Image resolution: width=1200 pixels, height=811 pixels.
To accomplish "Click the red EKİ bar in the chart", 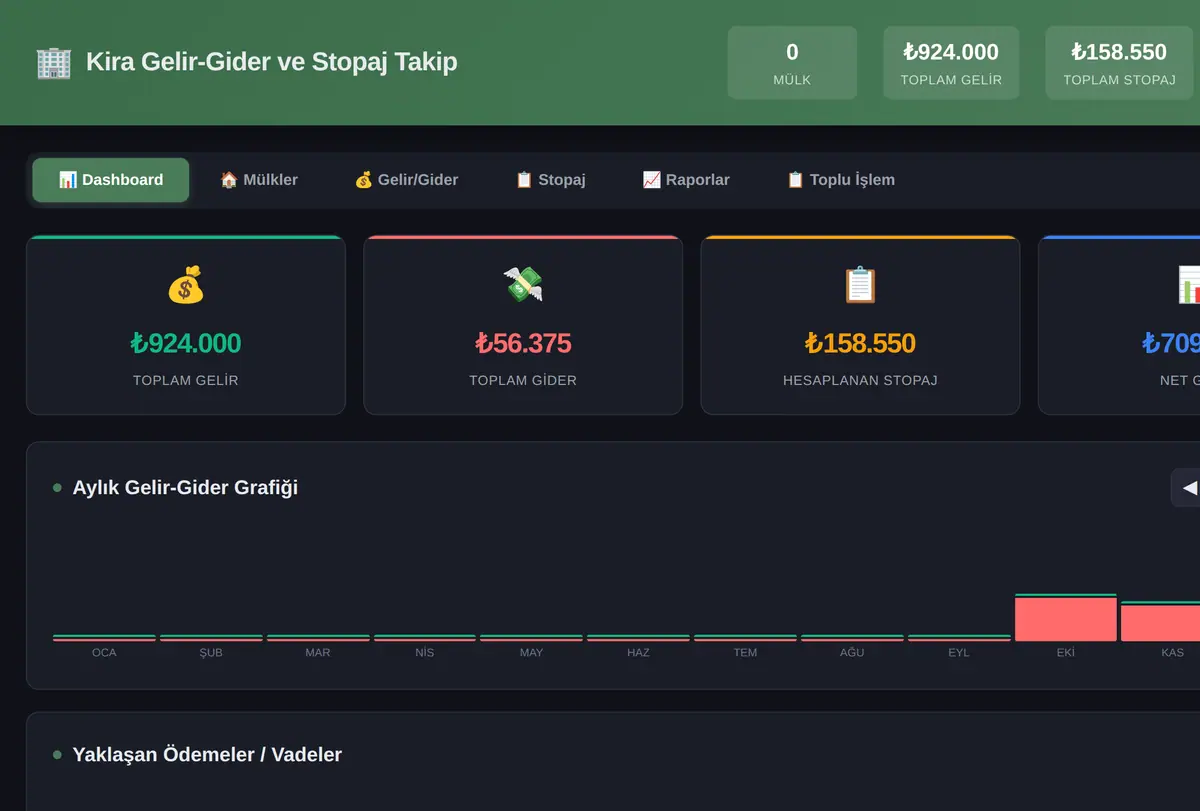I will click(x=1066, y=619).
